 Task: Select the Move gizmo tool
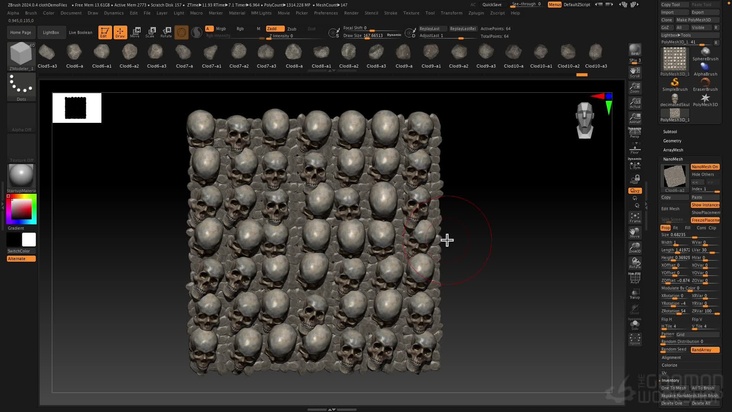pos(135,32)
